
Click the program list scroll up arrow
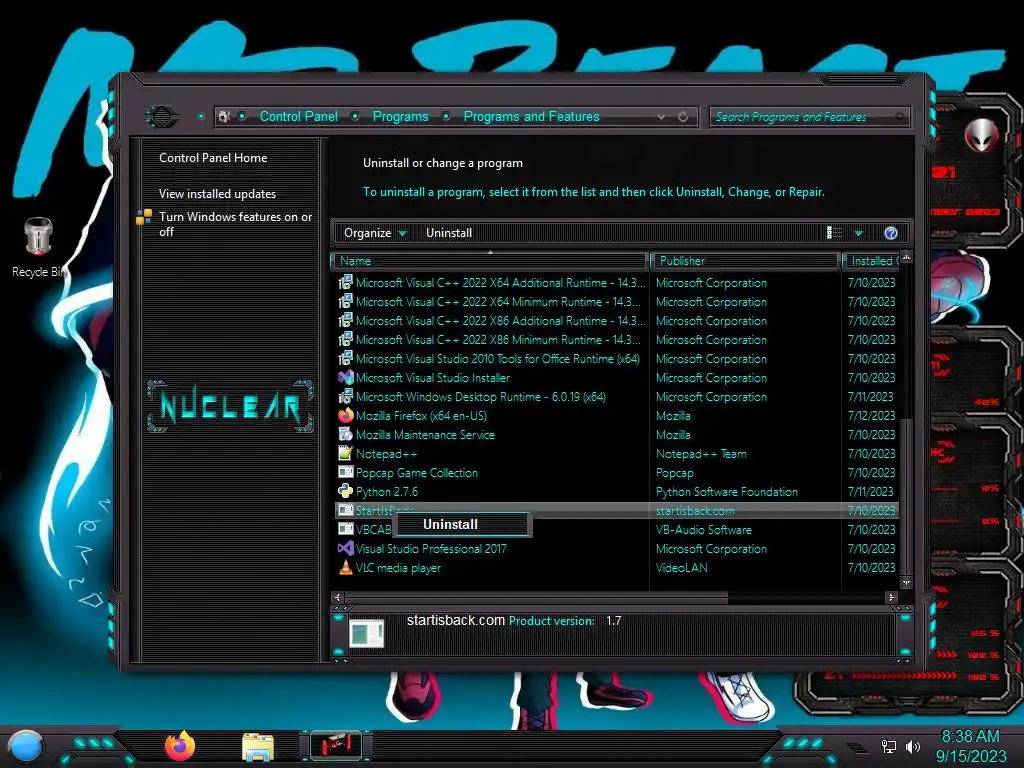pyautogui.click(x=906, y=257)
